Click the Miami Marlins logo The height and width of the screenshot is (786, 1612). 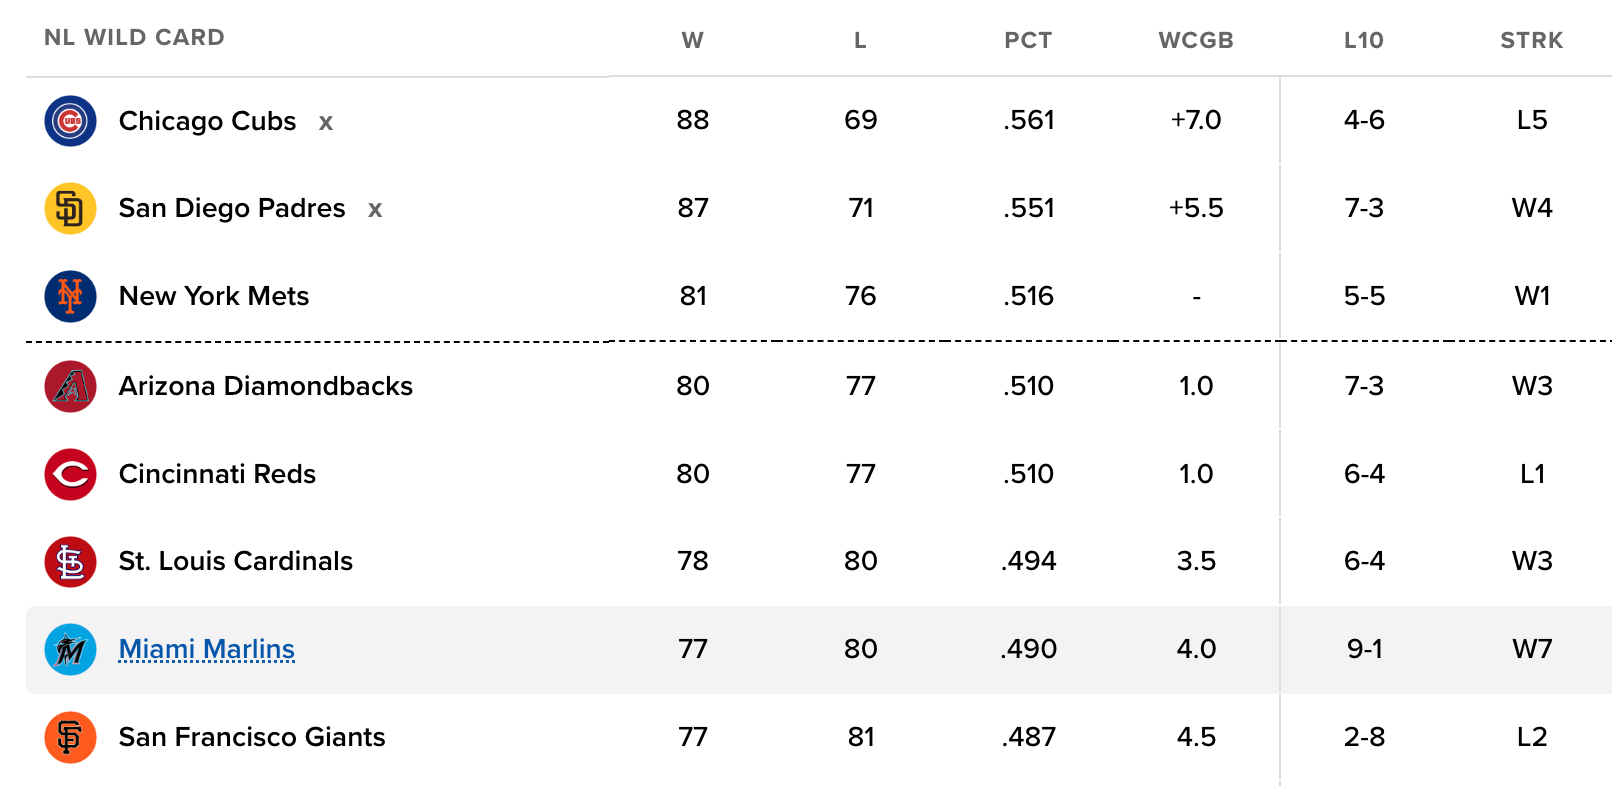[70, 650]
